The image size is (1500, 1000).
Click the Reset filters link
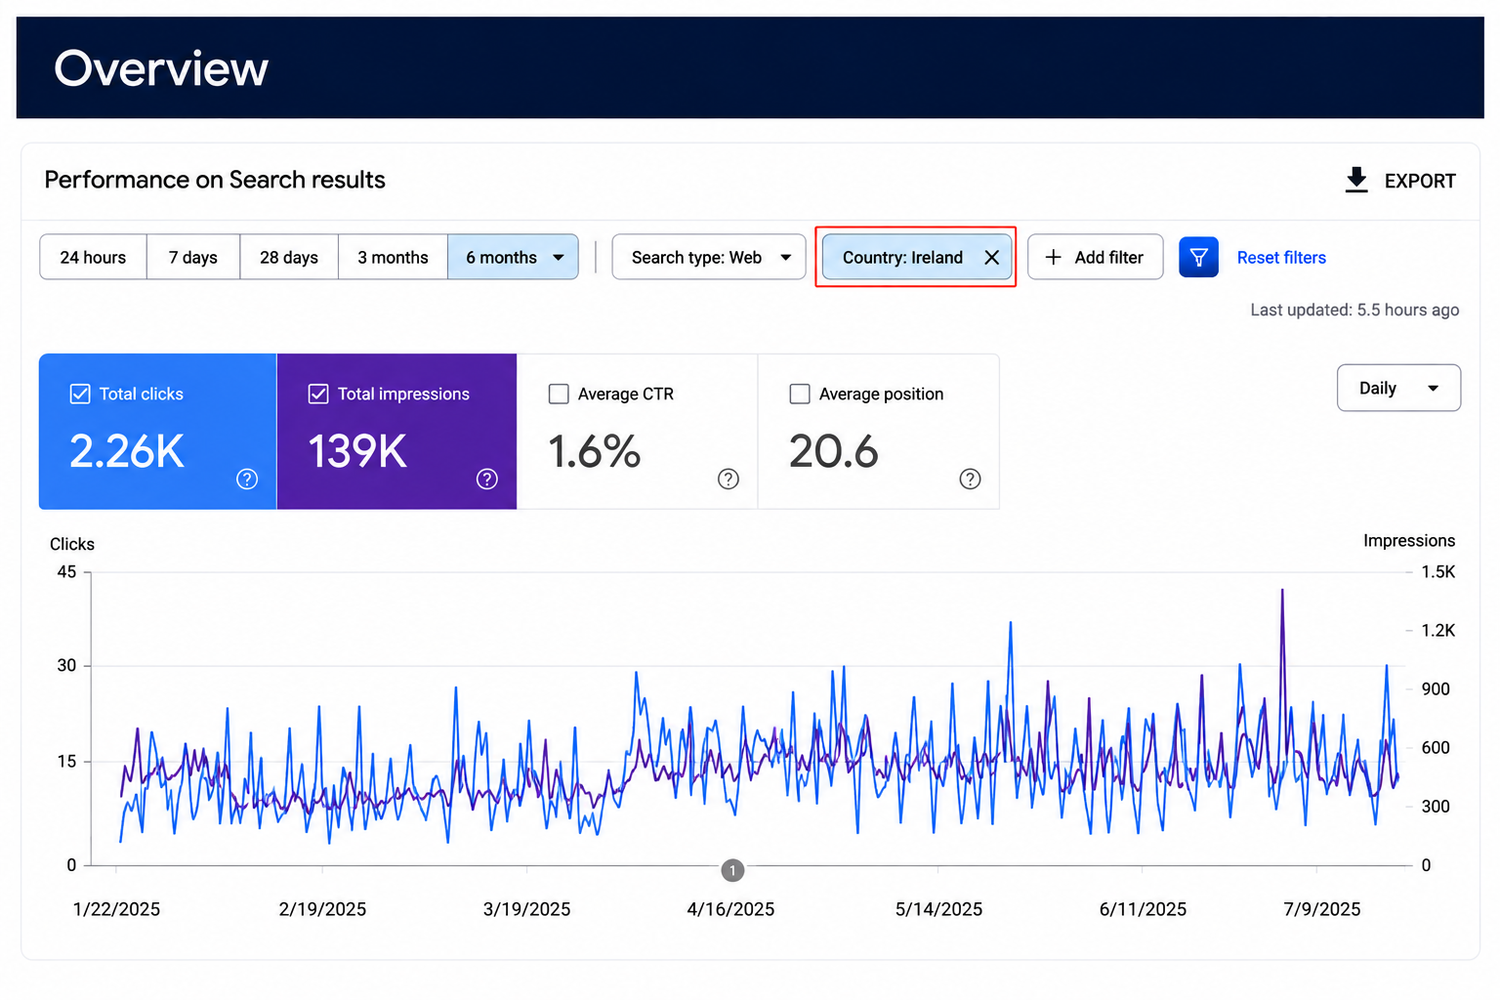pos(1281,257)
